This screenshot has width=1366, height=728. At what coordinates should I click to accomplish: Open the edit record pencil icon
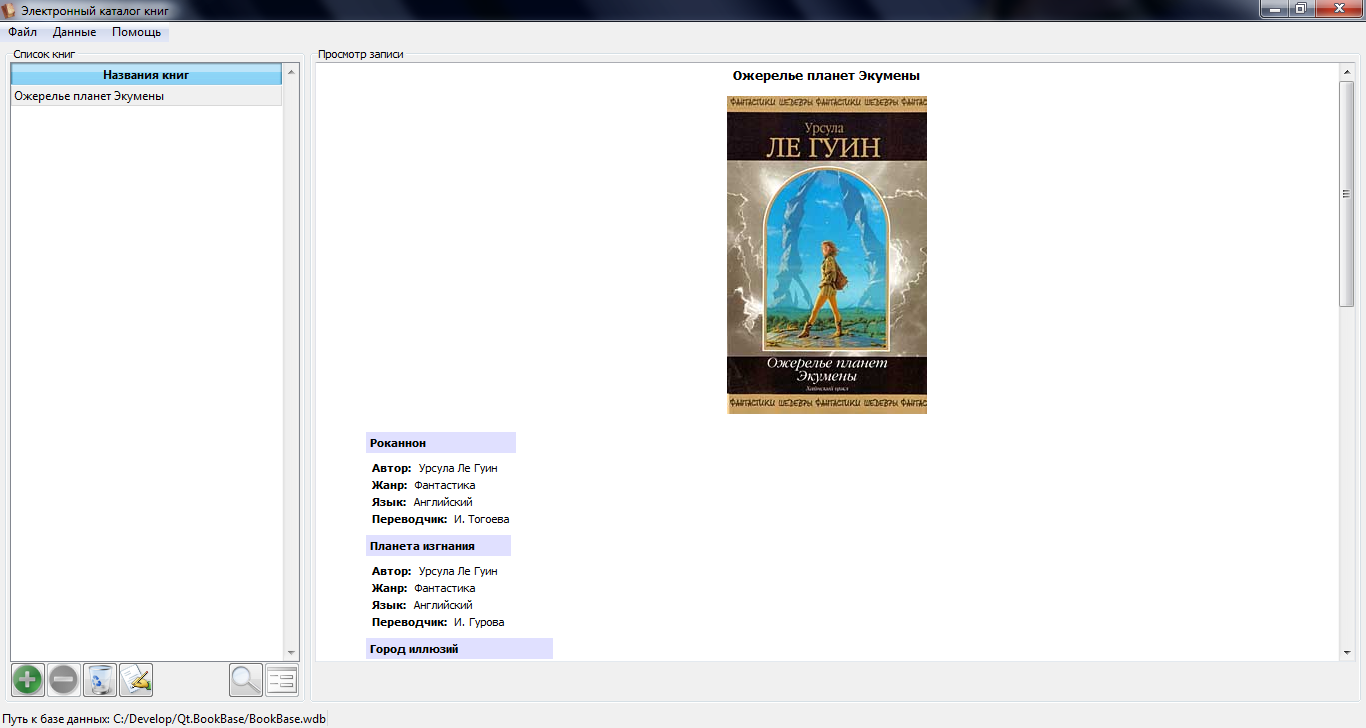[x=136, y=680]
